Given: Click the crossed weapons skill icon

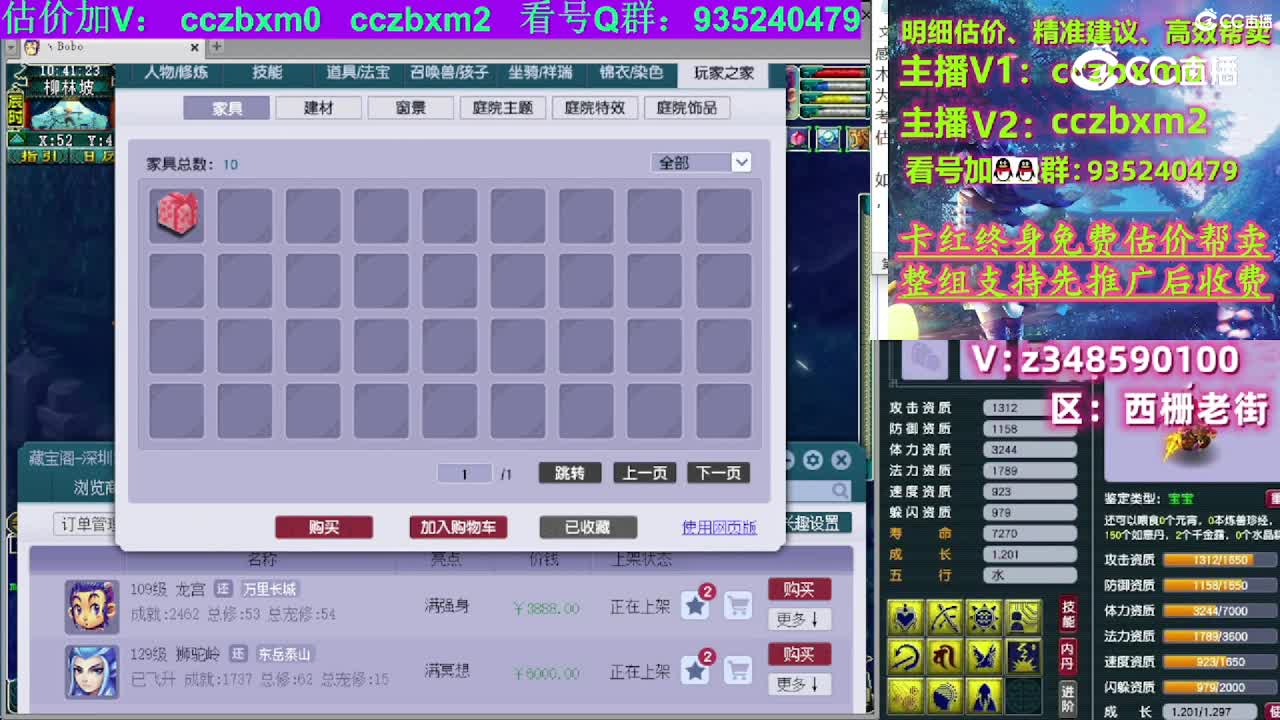Looking at the screenshot, I should point(944,617).
